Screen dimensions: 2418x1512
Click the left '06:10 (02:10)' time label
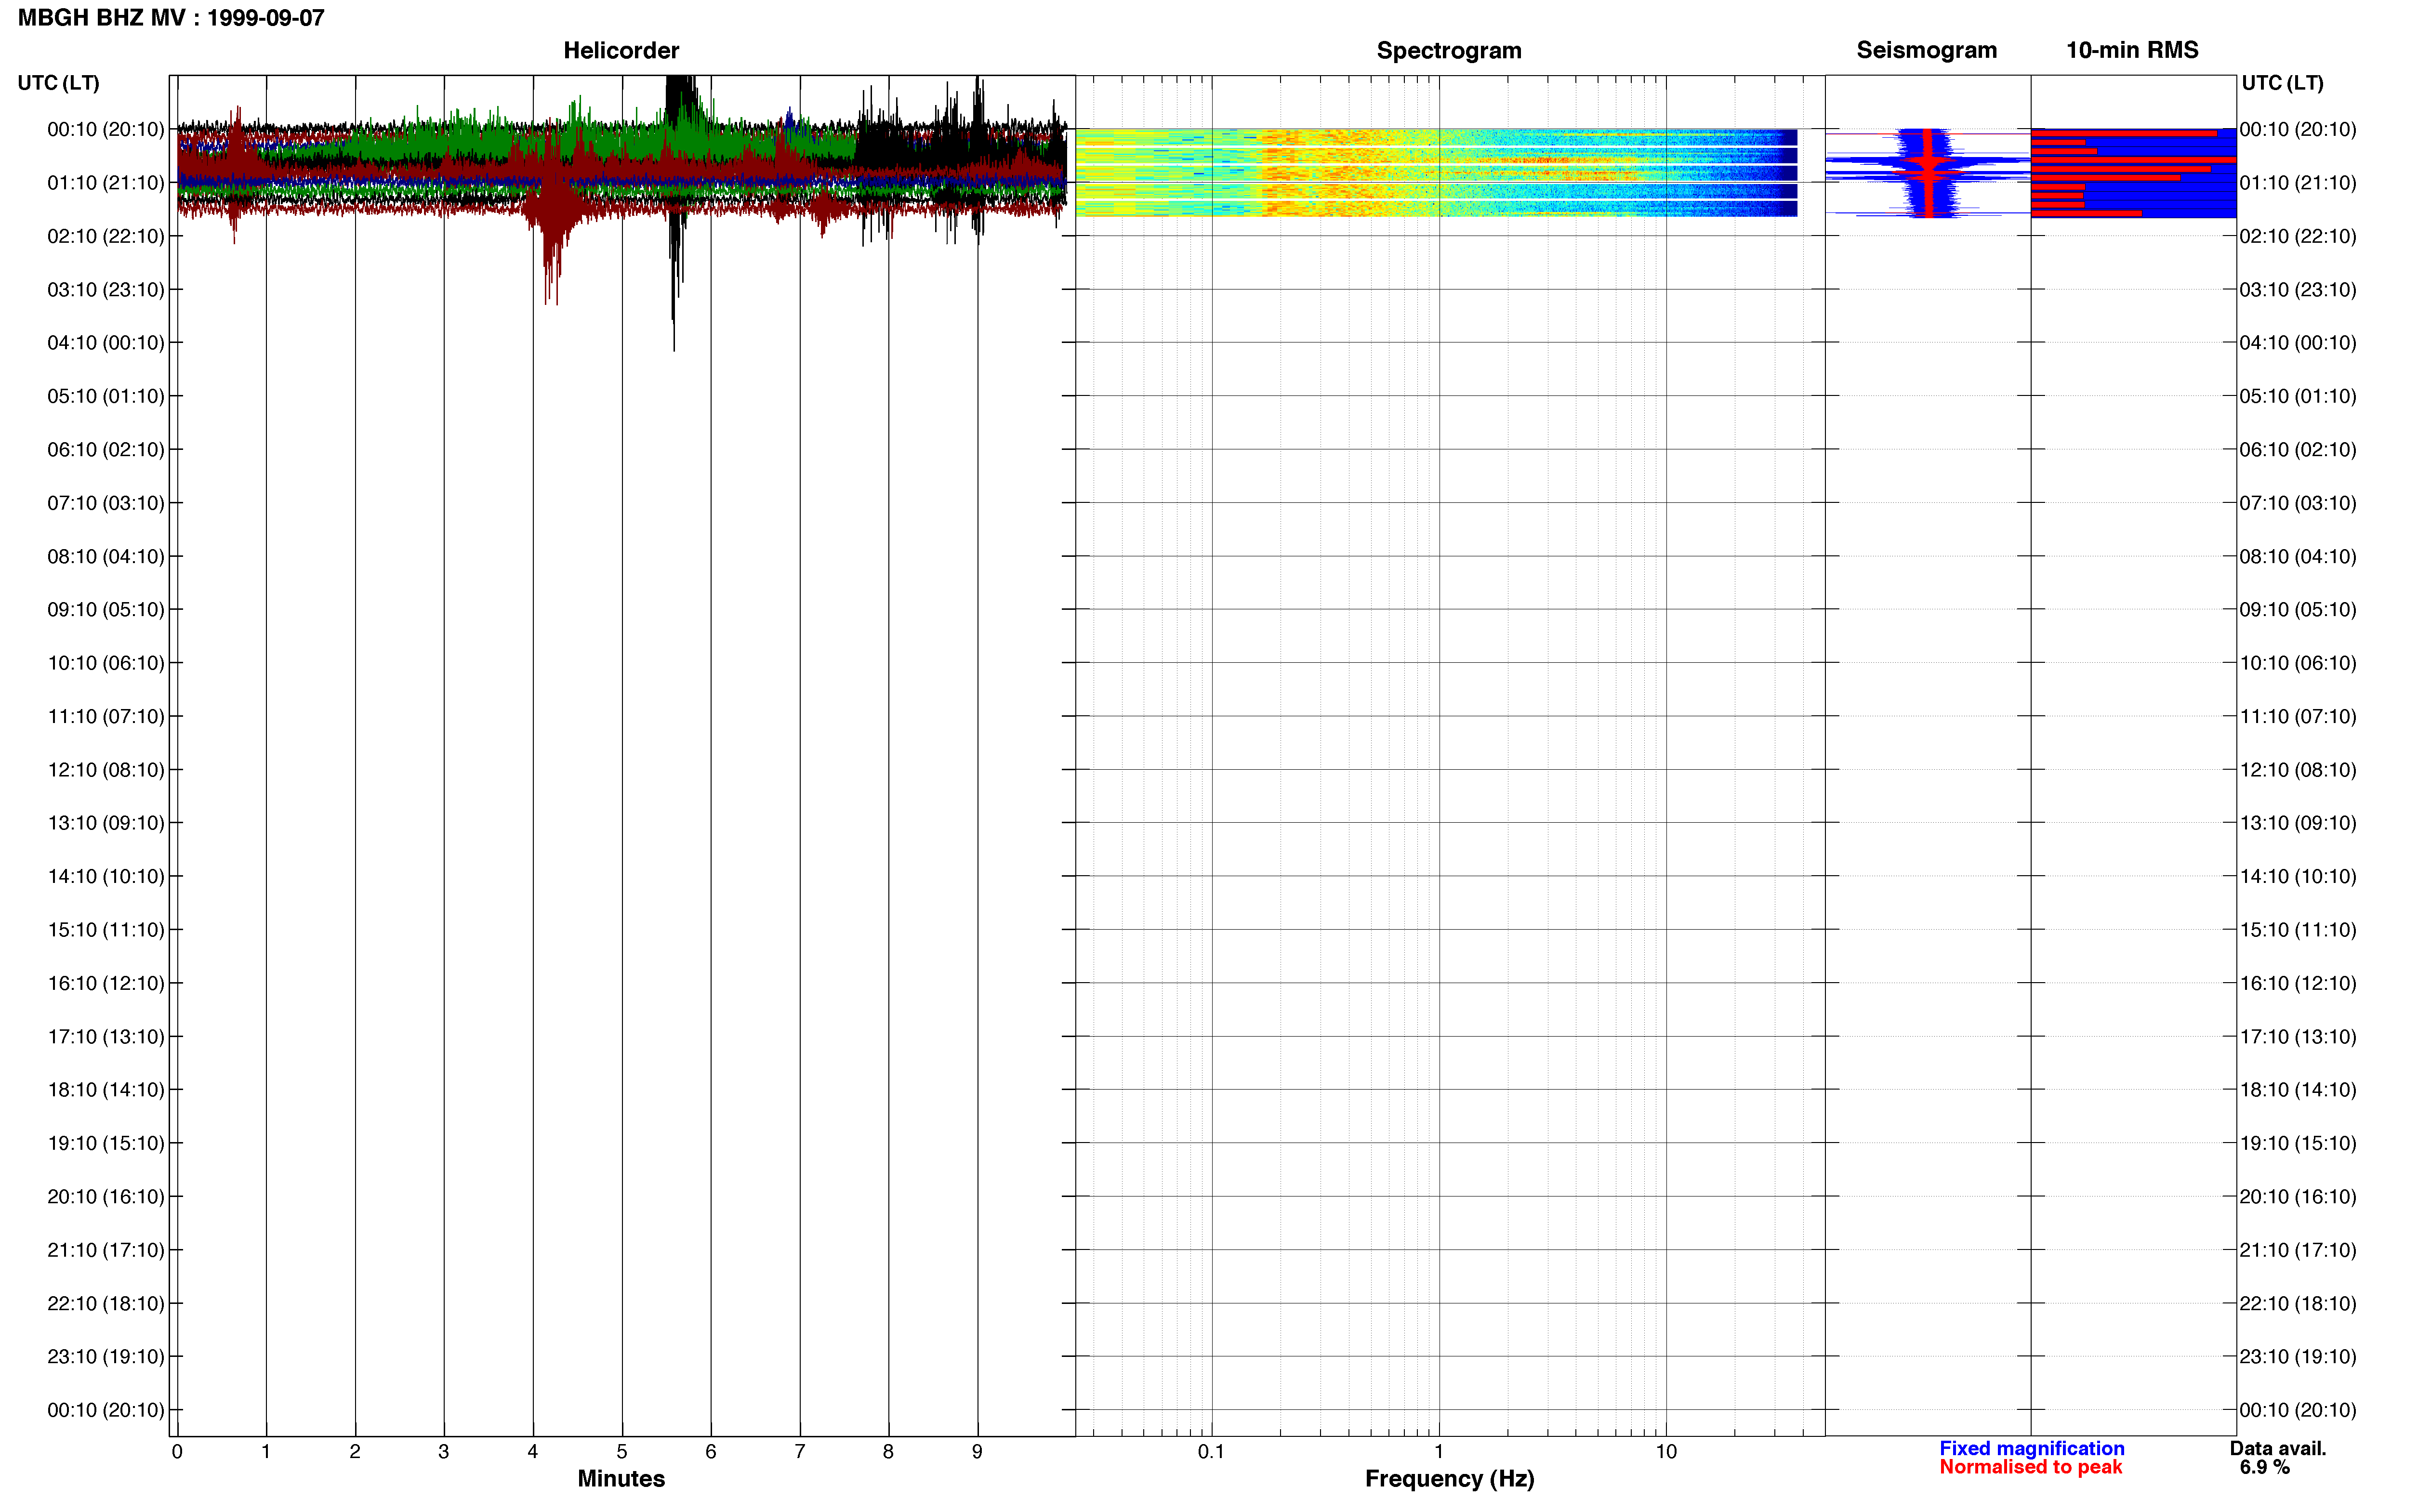[x=106, y=450]
